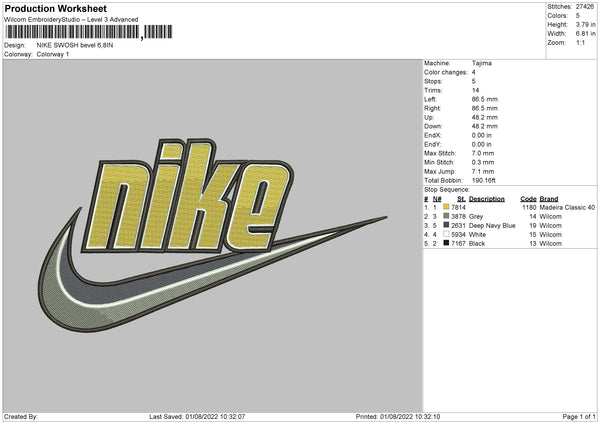The height and width of the screenshot is (424, 600).
Task: Click the Deep Navy Blue color swatch
Action: tap(446, 225)
